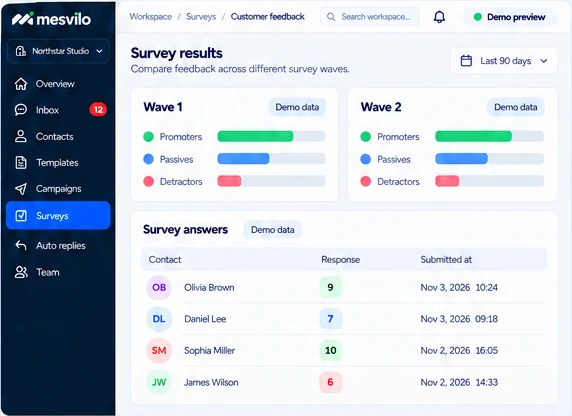The height and width of the screenshot is (416, 572).
Task: Click the Contacts person icon
Action: (x=21, y=136)
